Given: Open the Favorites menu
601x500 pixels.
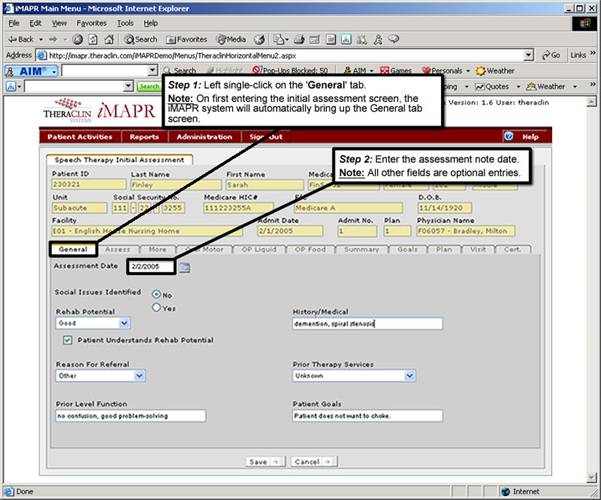Looking at the screenshot, I should [x=92, y=23].
